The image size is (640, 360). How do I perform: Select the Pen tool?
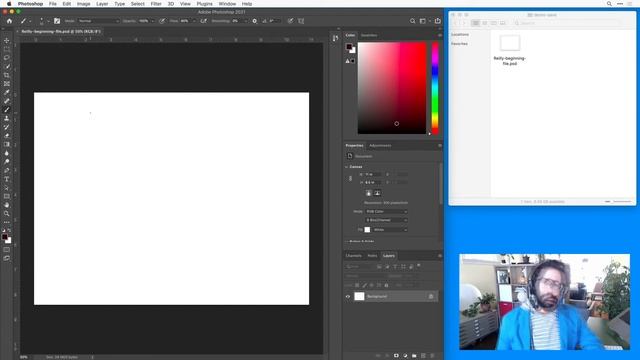click(x=7, y=170)
